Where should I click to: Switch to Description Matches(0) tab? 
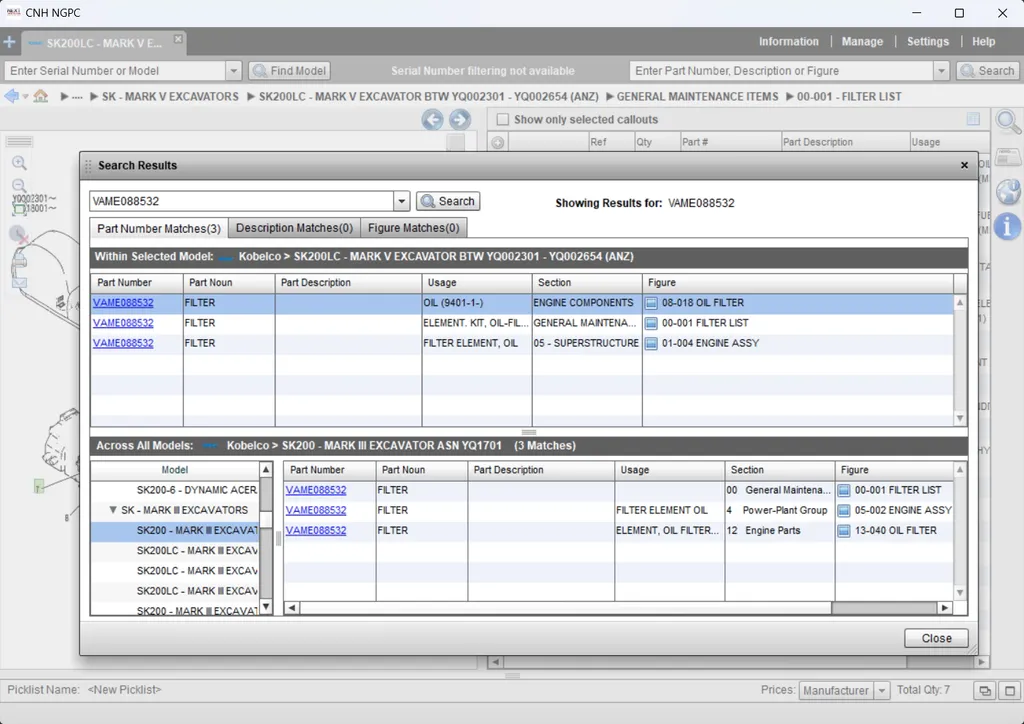294,228
